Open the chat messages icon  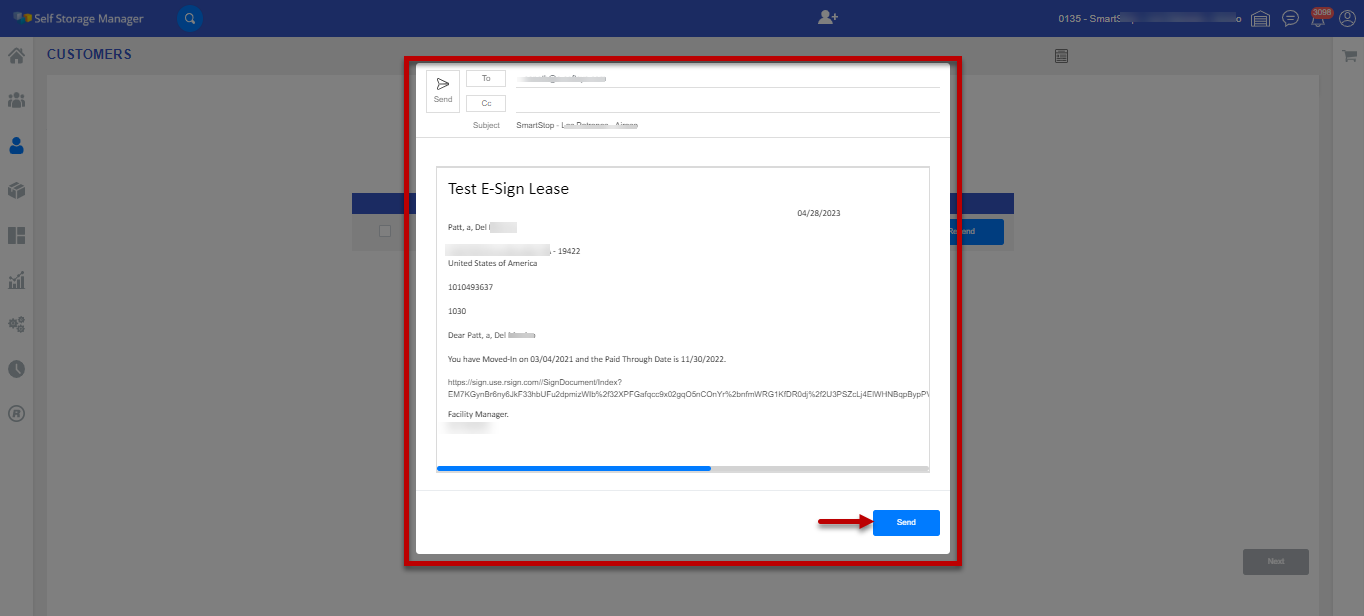(x=1291, y=18)
